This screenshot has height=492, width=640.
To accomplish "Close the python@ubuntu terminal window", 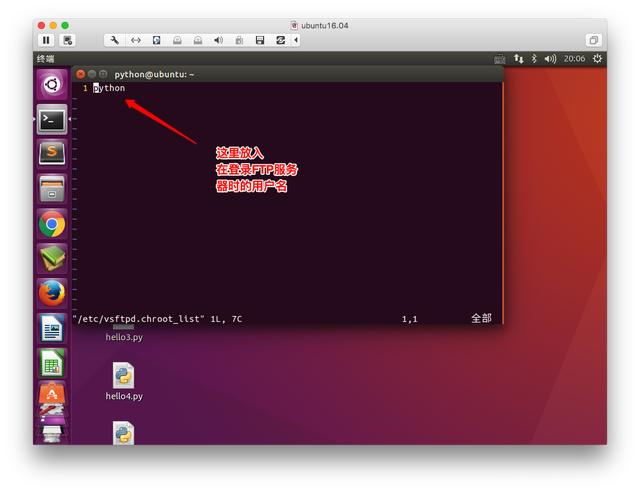I will pos(81,74).
